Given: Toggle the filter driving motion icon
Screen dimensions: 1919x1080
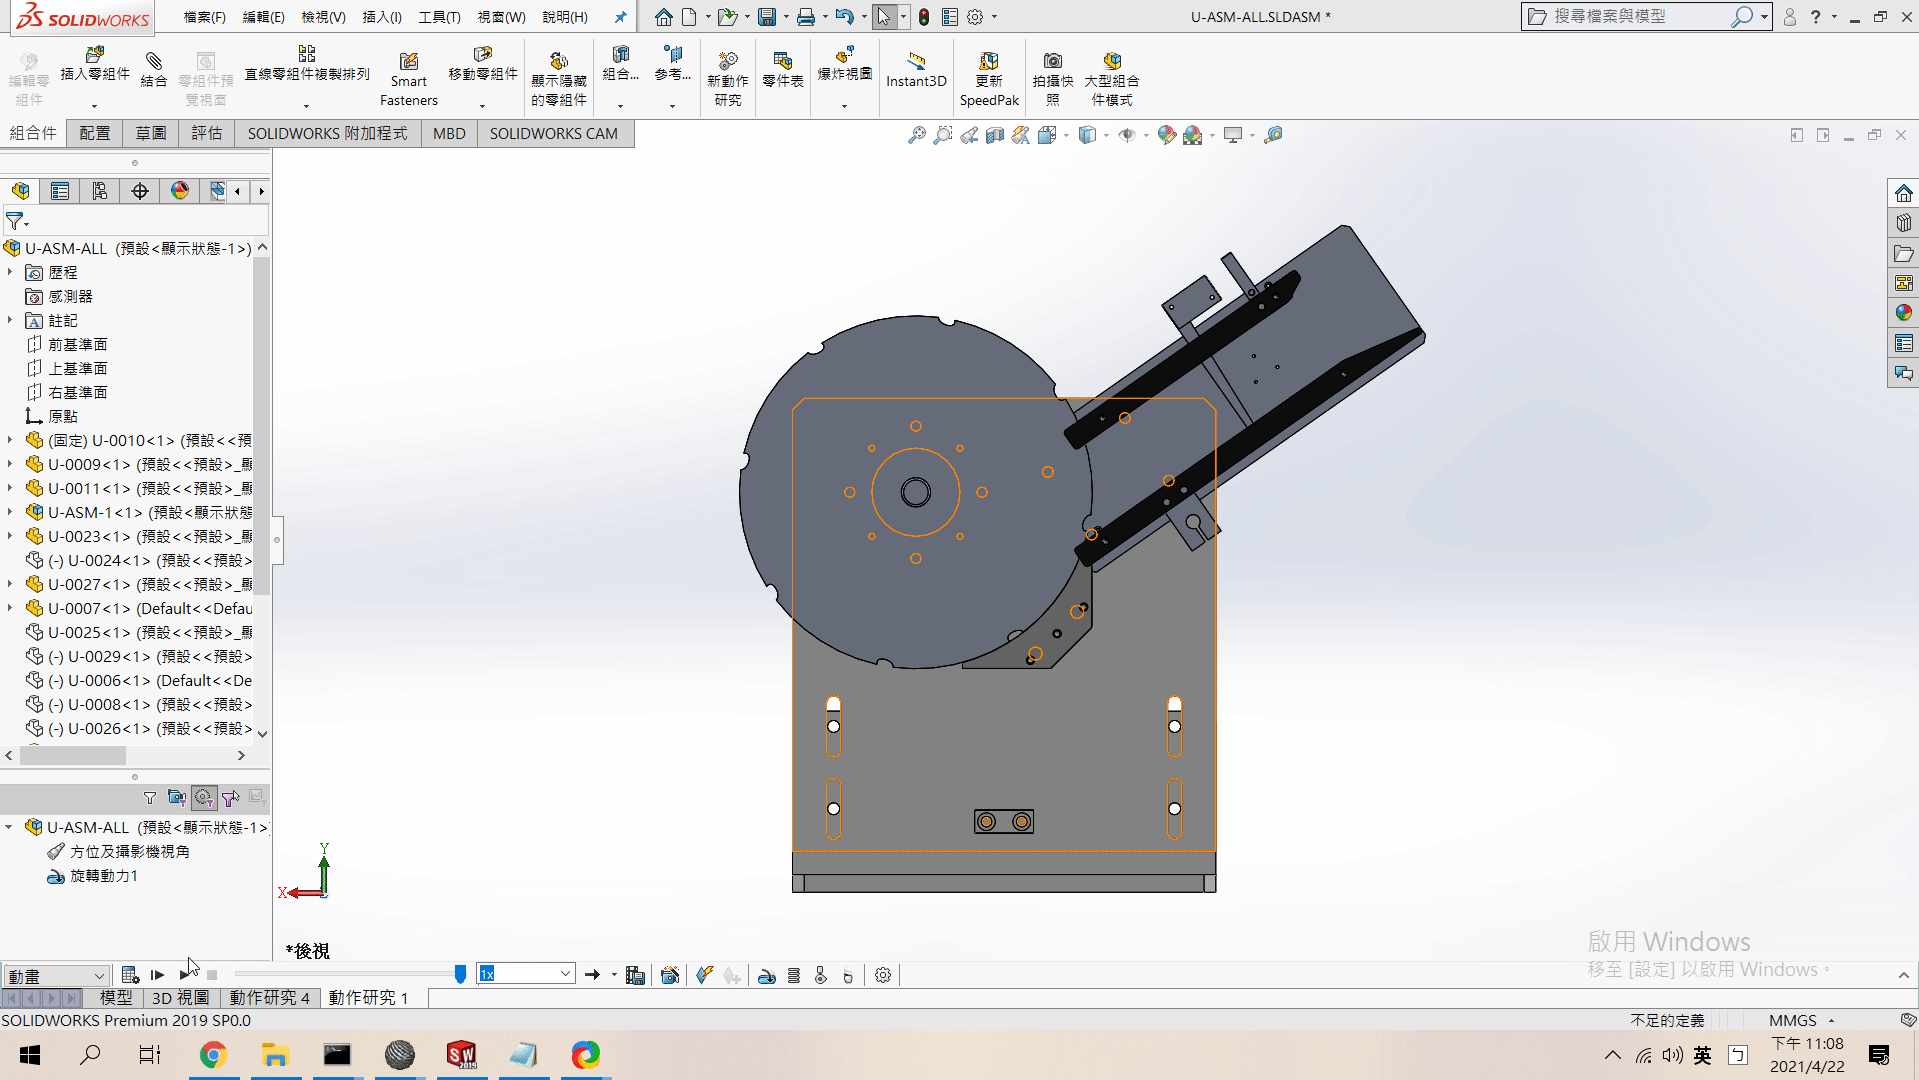Looking at the screenshot, I should point(204,798).
